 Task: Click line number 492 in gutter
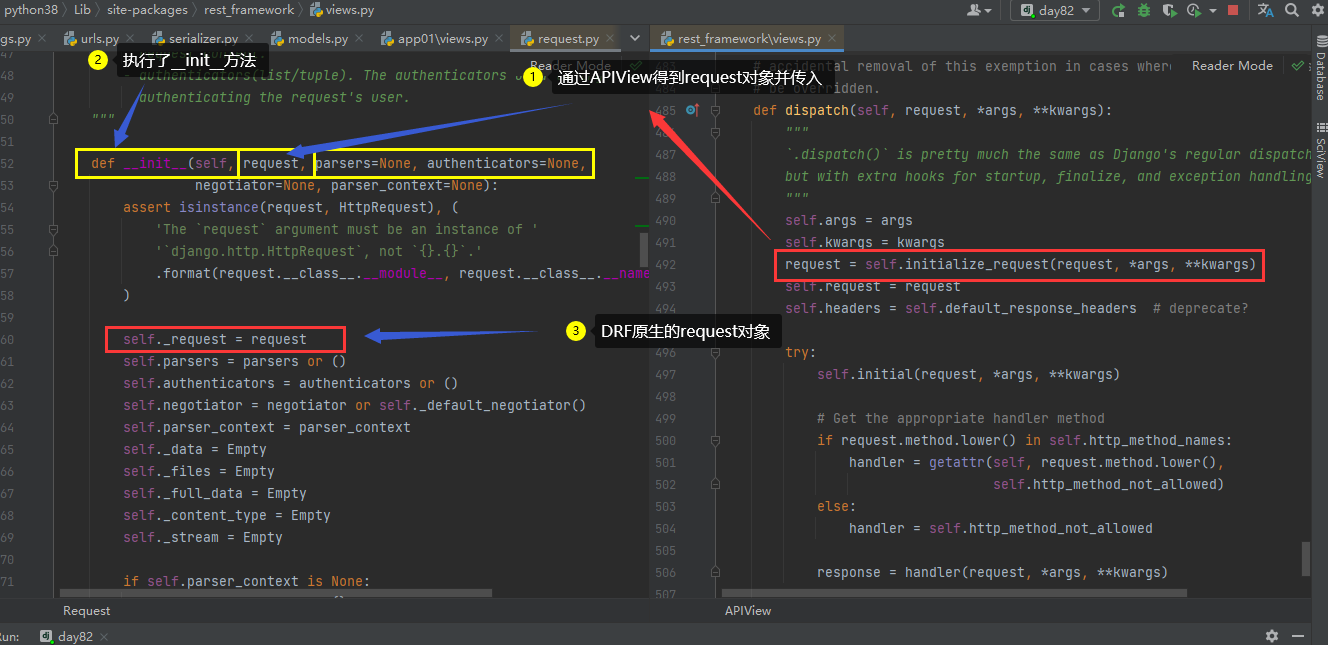666,264
